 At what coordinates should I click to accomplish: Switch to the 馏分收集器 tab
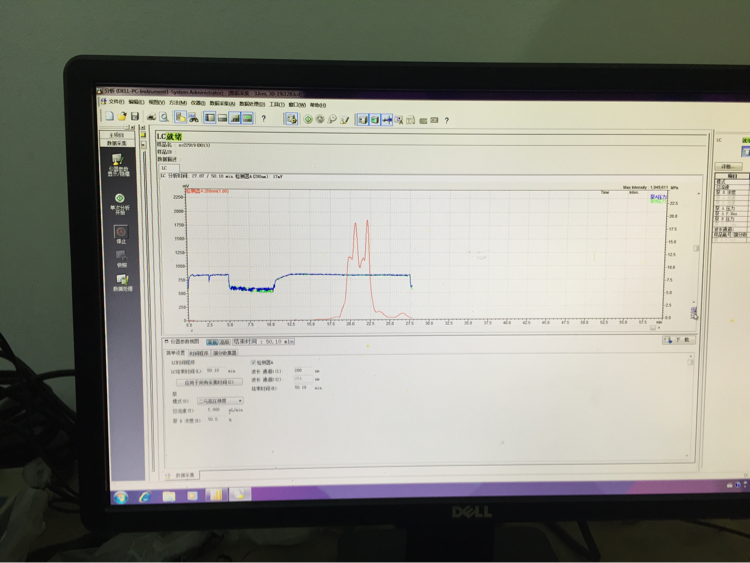[225, 353]
